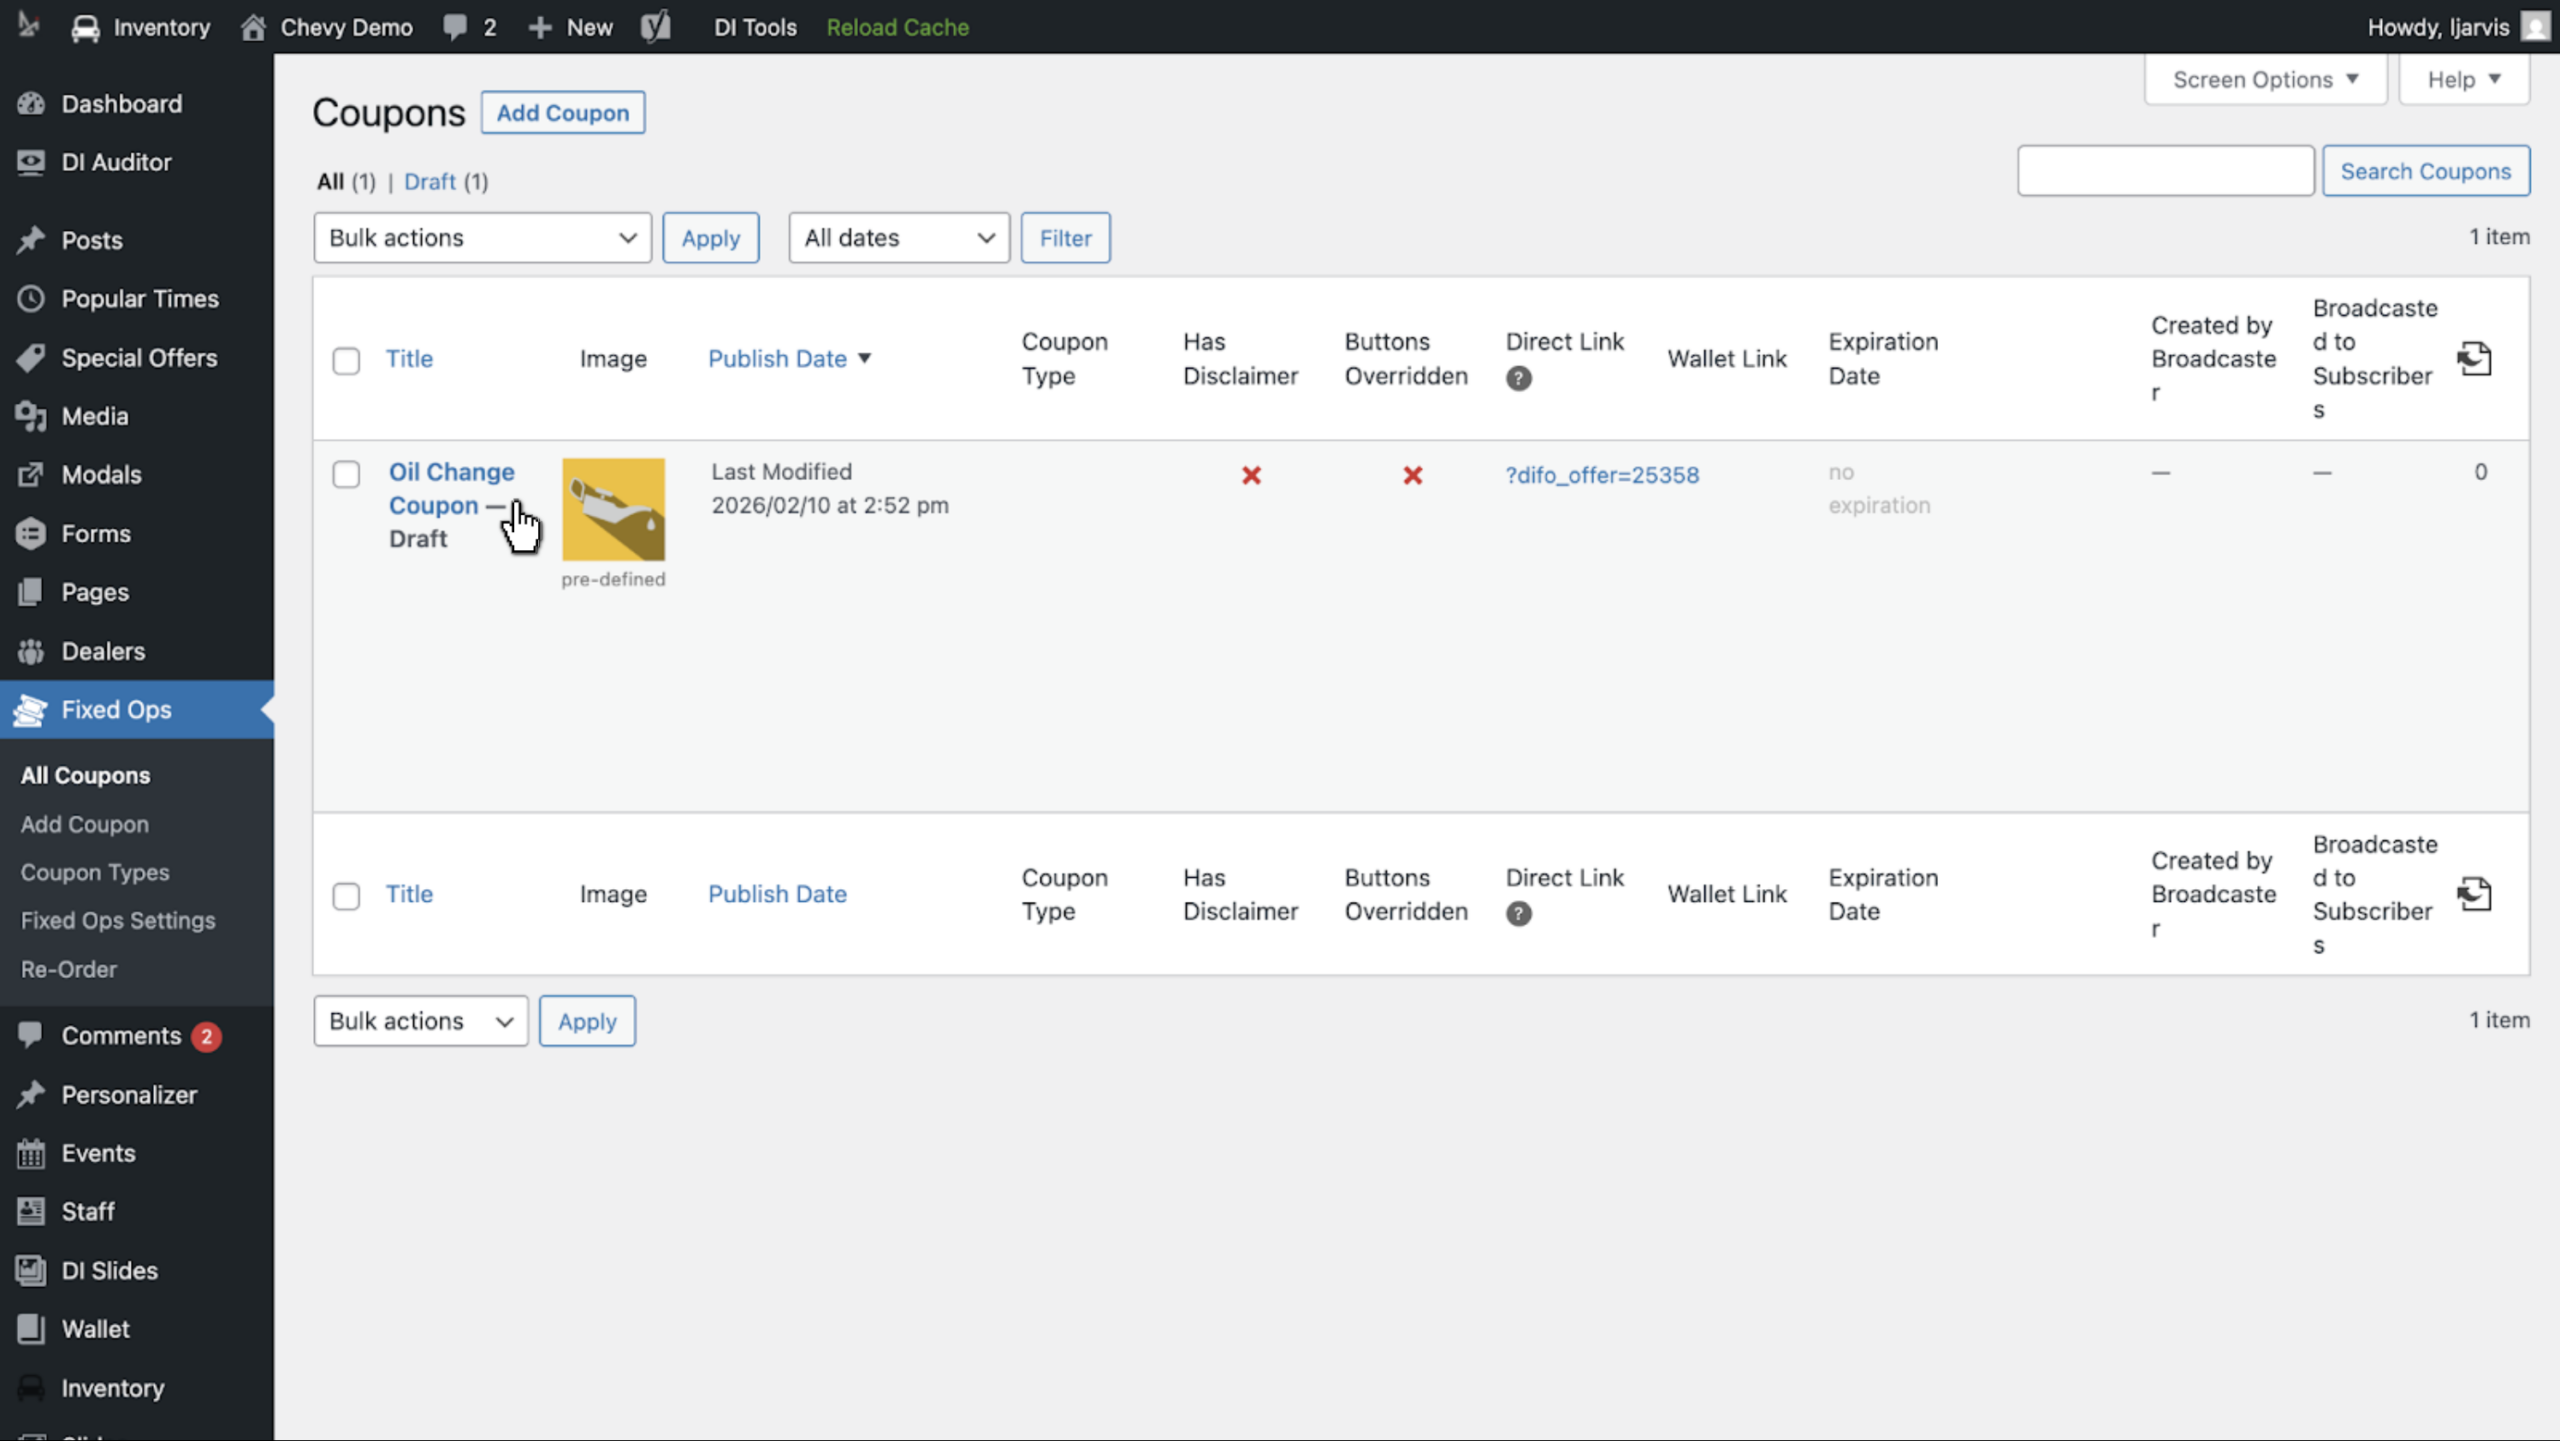Expand the Screen Options panel
The height and width of the screenshot is (1441, 2560).
[2265, 79]
